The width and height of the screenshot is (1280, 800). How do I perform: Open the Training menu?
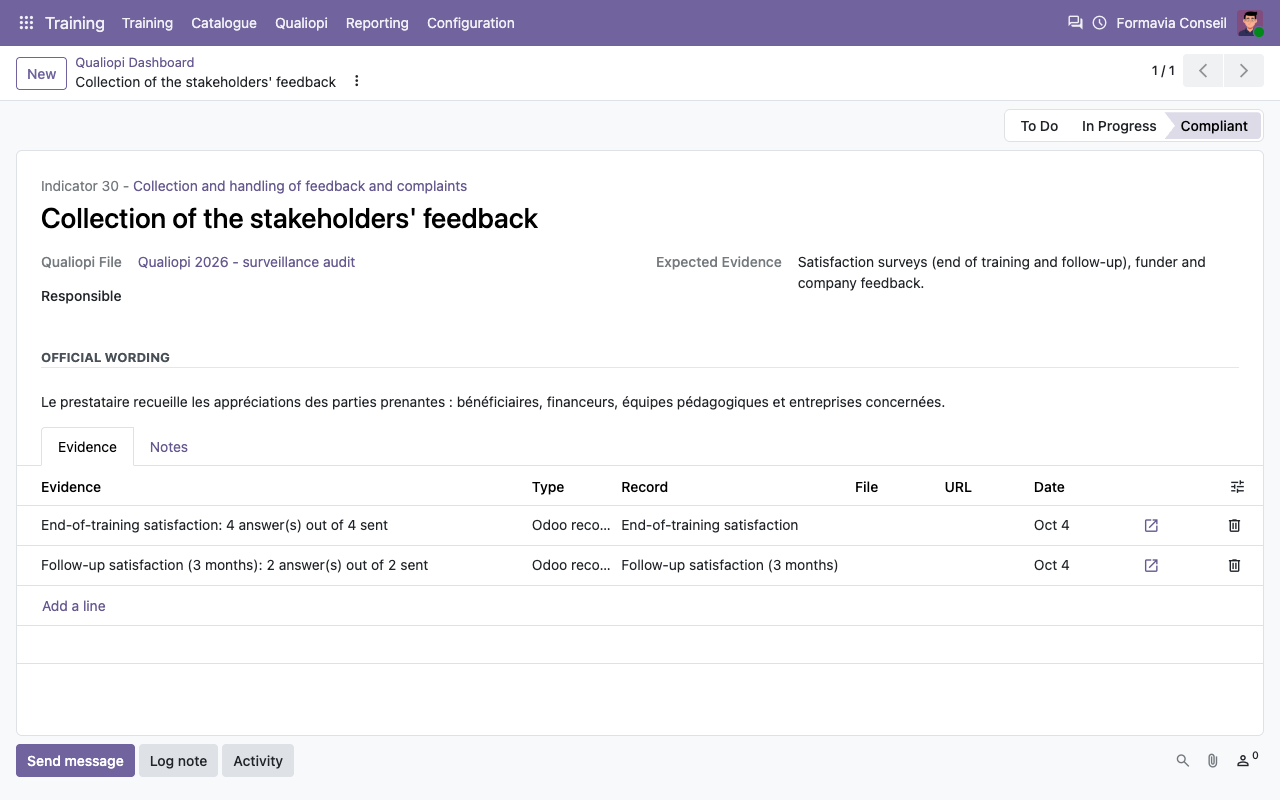(147, 23)
